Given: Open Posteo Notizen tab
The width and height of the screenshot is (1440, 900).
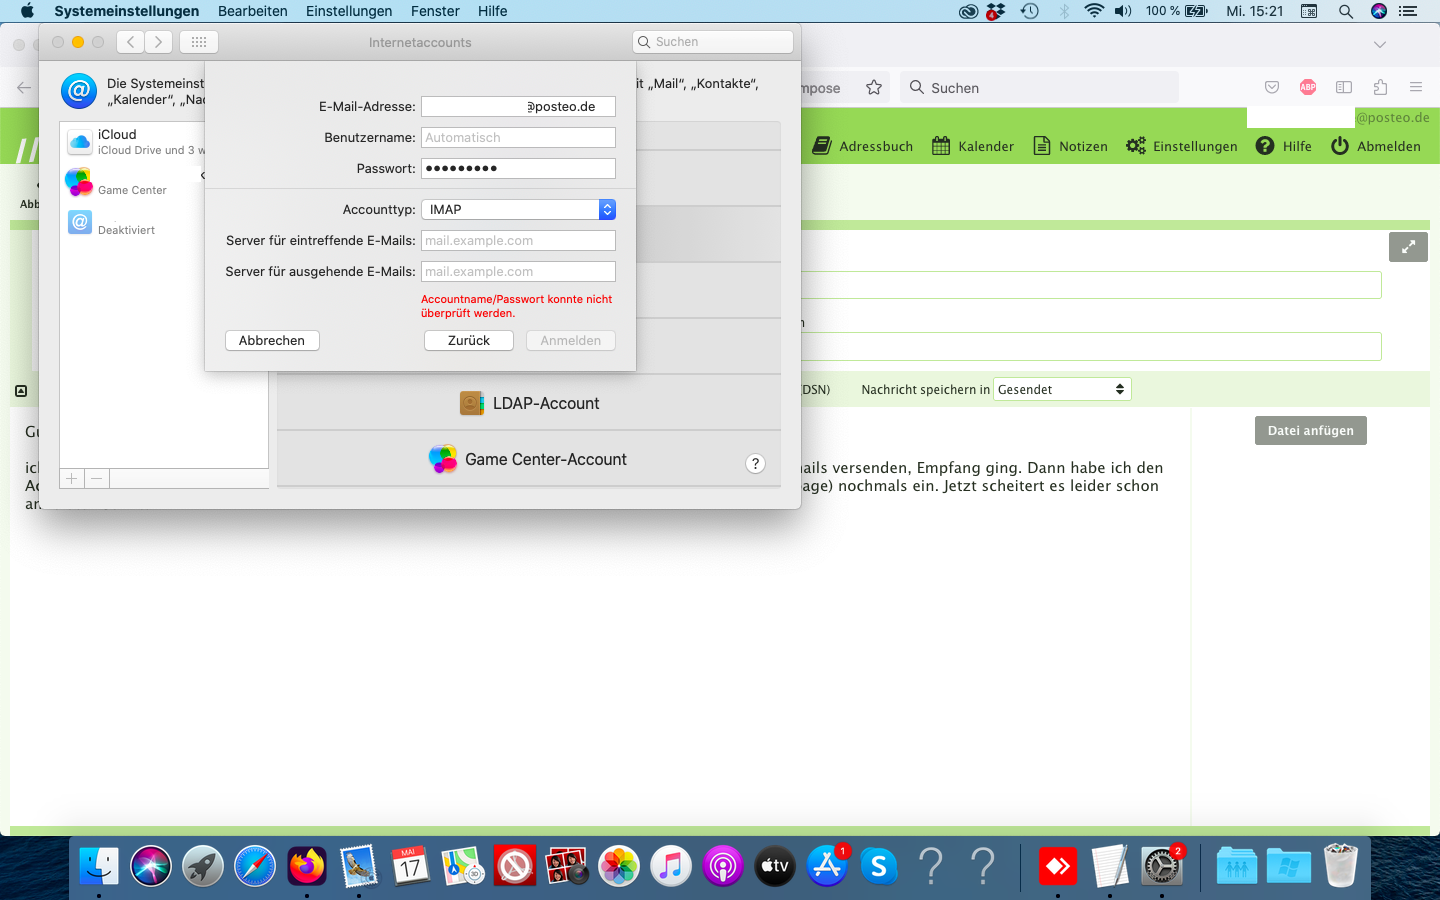Looking at the screenshot, I should [x=1070, y=146].
